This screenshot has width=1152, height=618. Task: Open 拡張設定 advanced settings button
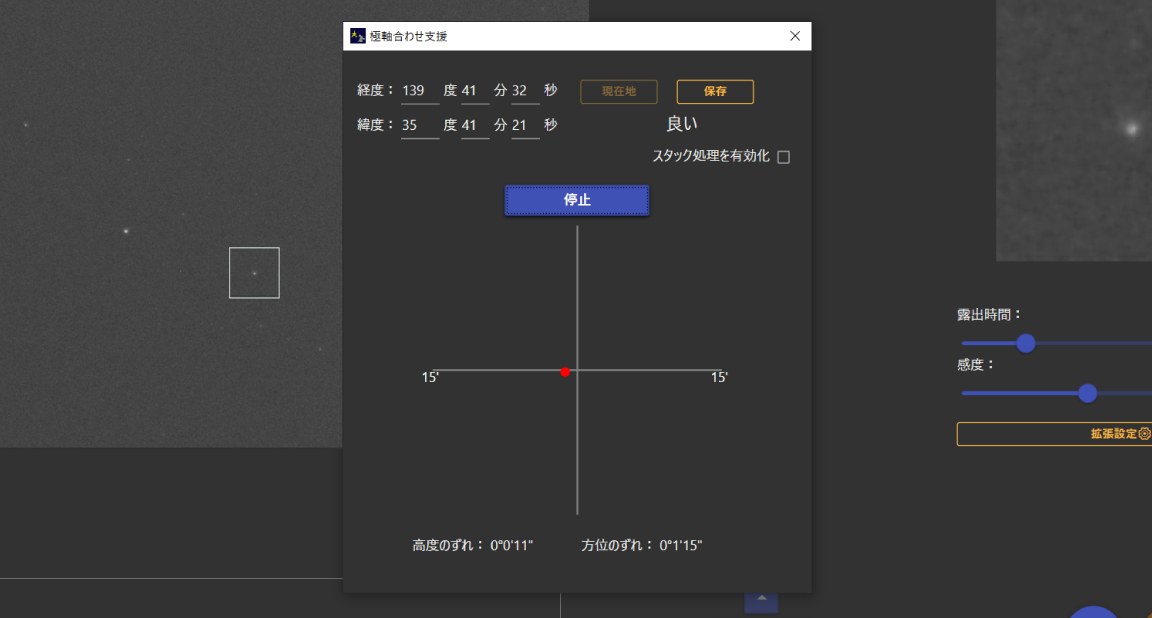pyautogui.click(x=1054, y=434)
